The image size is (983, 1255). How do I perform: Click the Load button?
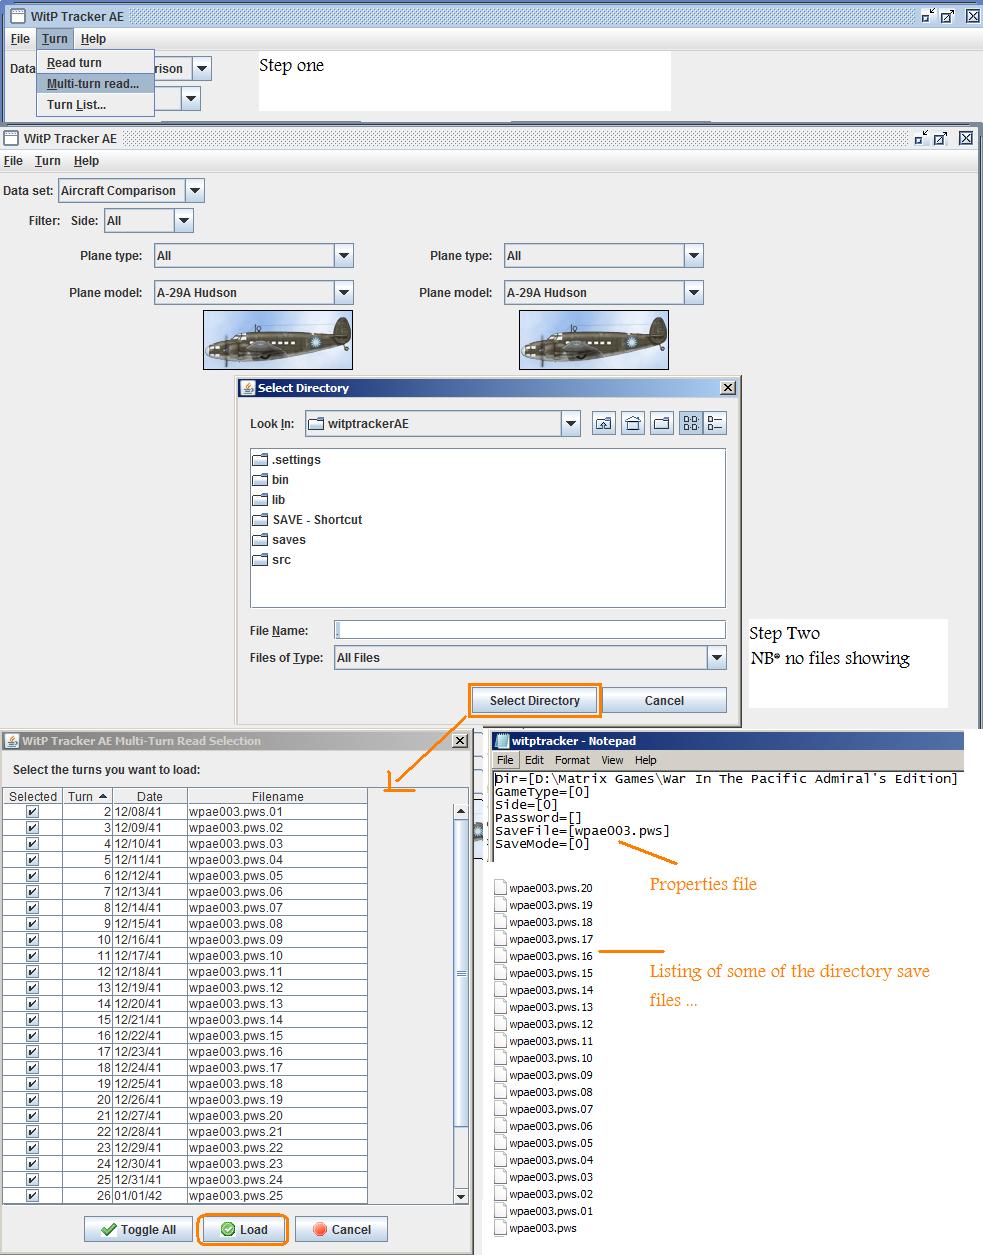(x=244, y=1230)
